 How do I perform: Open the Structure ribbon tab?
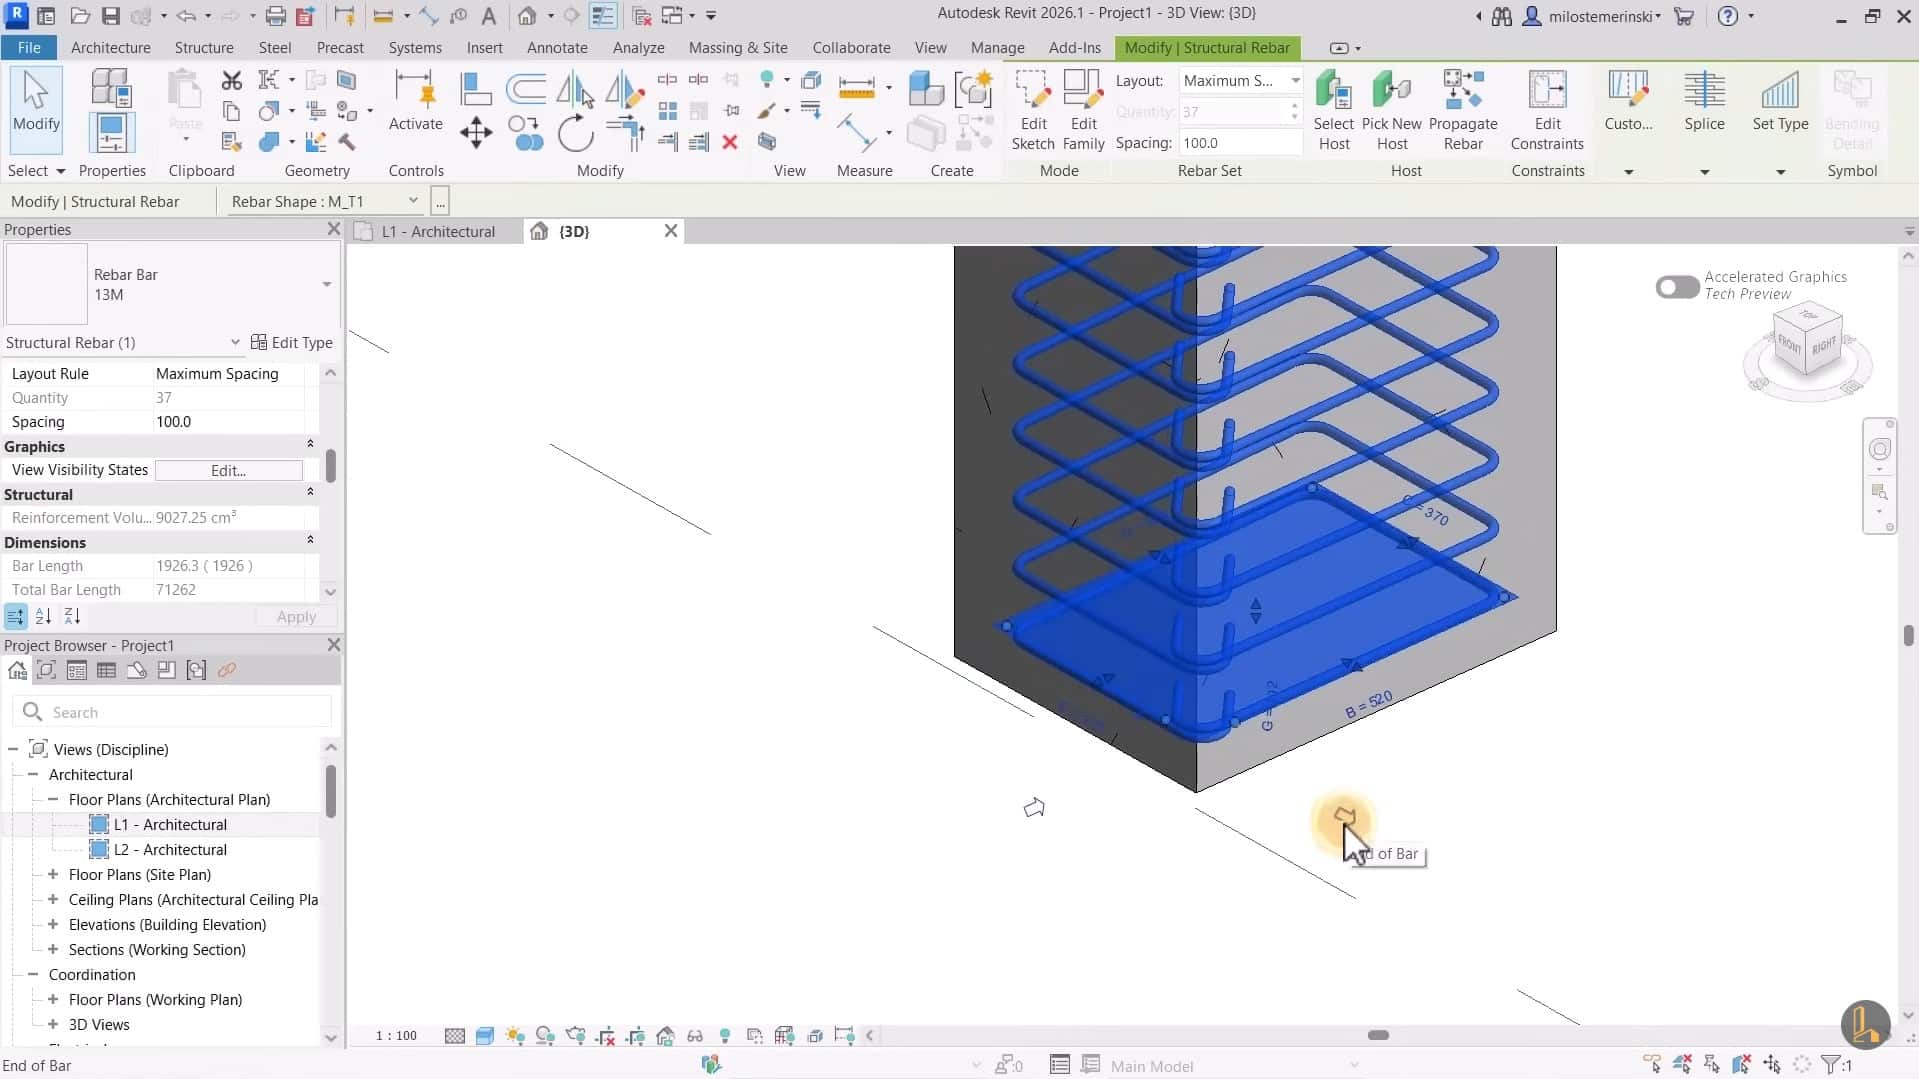(204, 48)
